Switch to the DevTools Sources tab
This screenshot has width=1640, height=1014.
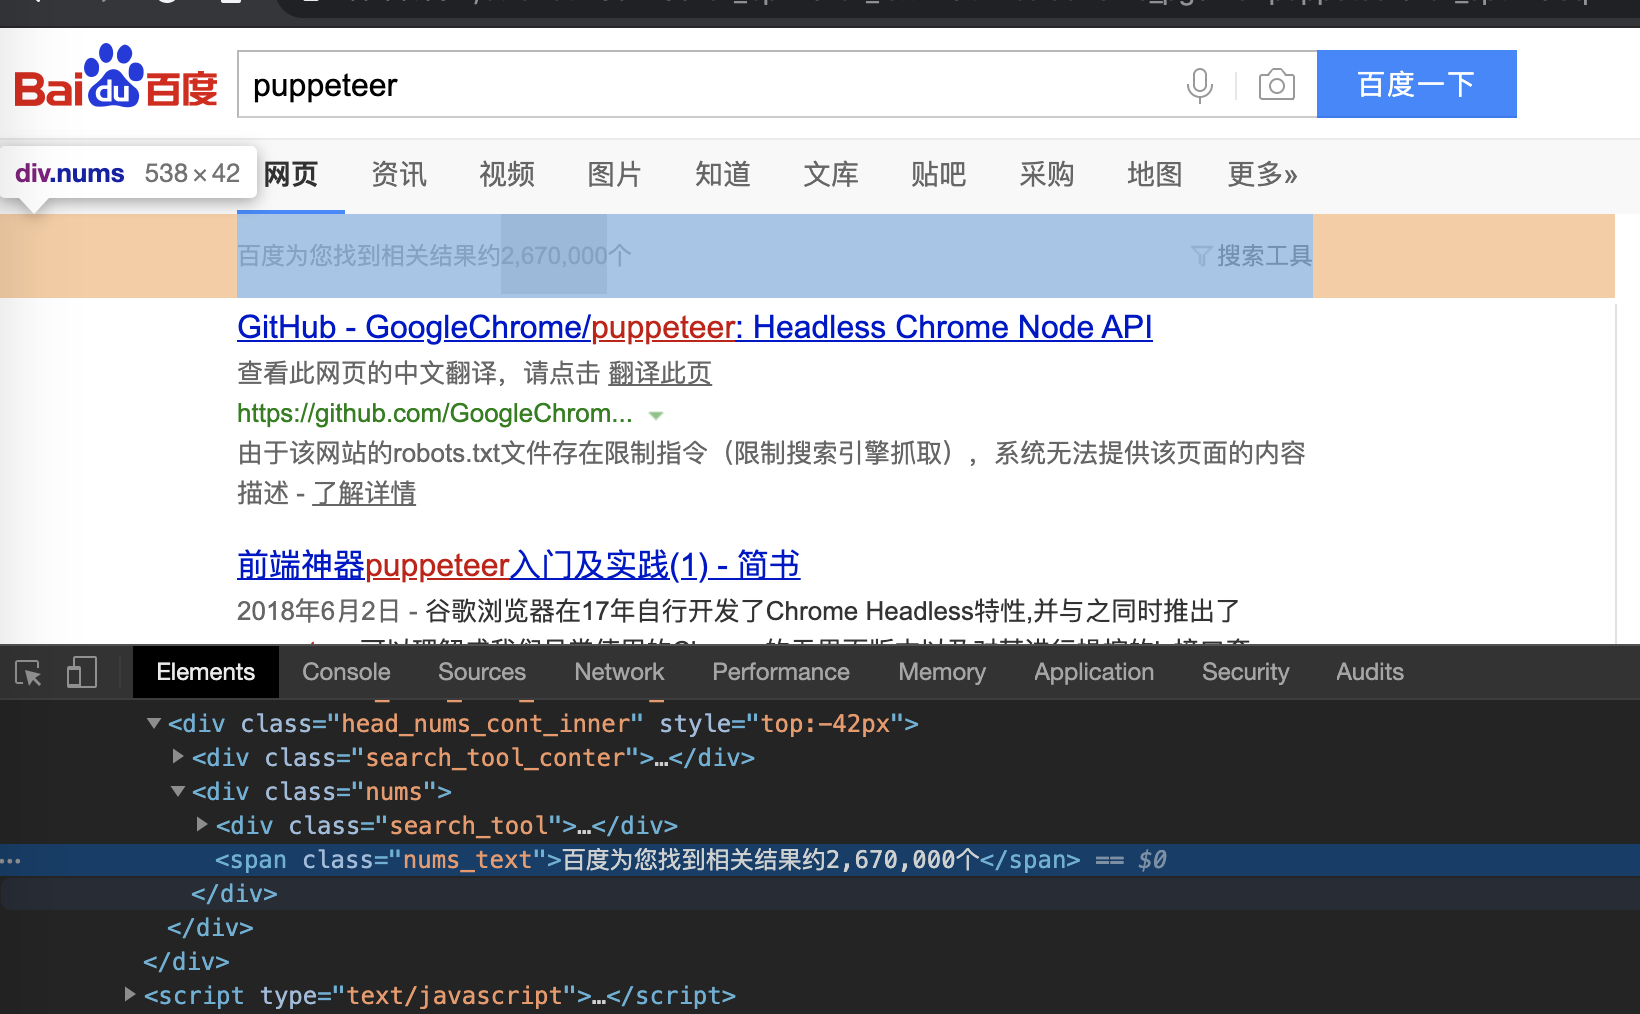482,672
